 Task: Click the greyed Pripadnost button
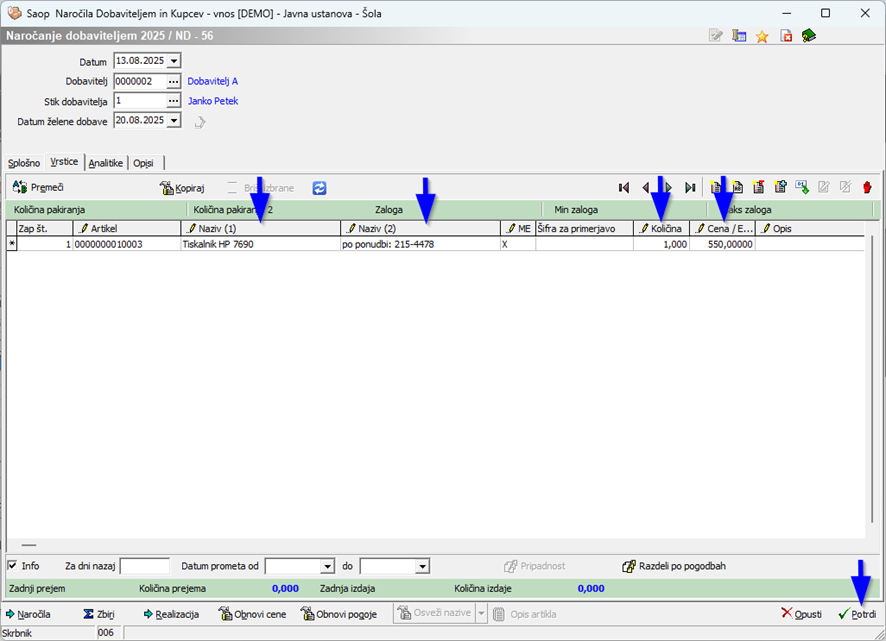click(535, 566)
